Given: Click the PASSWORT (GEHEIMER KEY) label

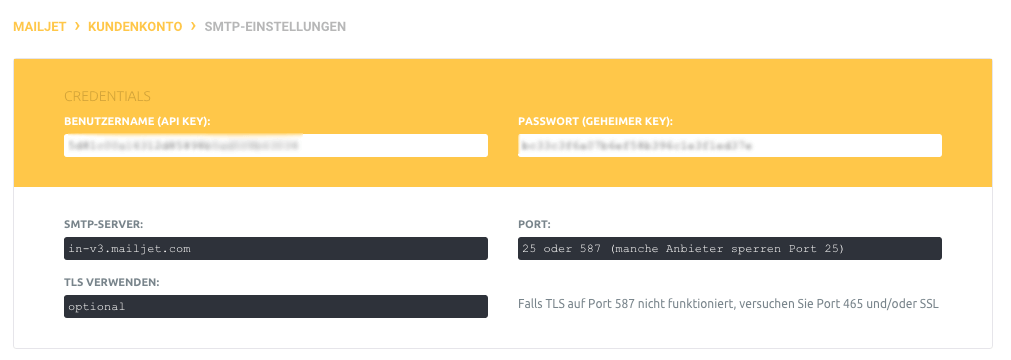Looking at the screenshot, I should pos(596,121).
